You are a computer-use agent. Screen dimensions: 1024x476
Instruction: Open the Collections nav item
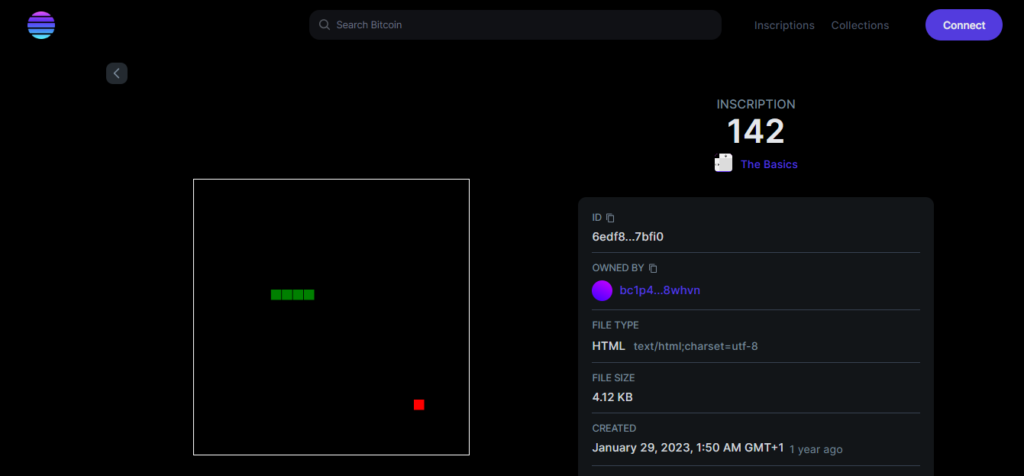[859, 25]
